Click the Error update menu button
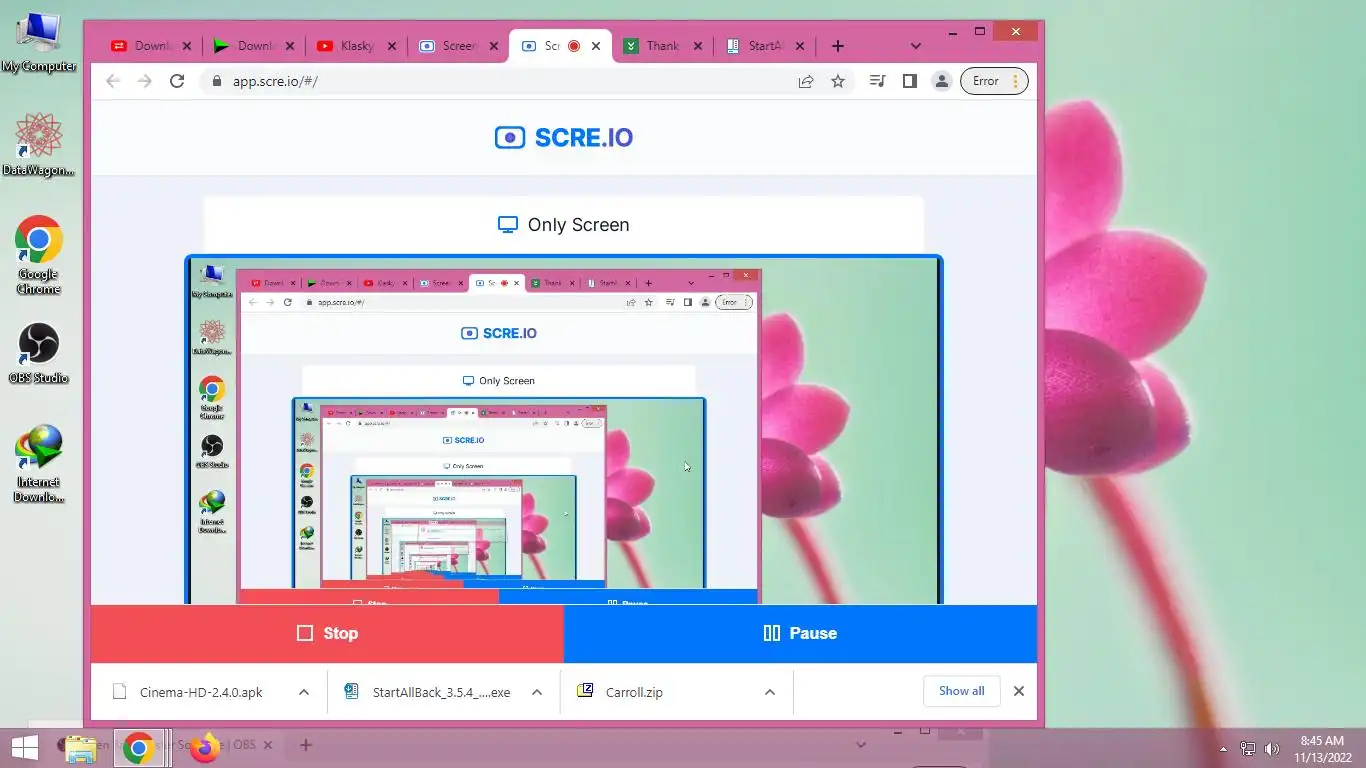Screen dimensions: 1366x768 click(994, 81)
